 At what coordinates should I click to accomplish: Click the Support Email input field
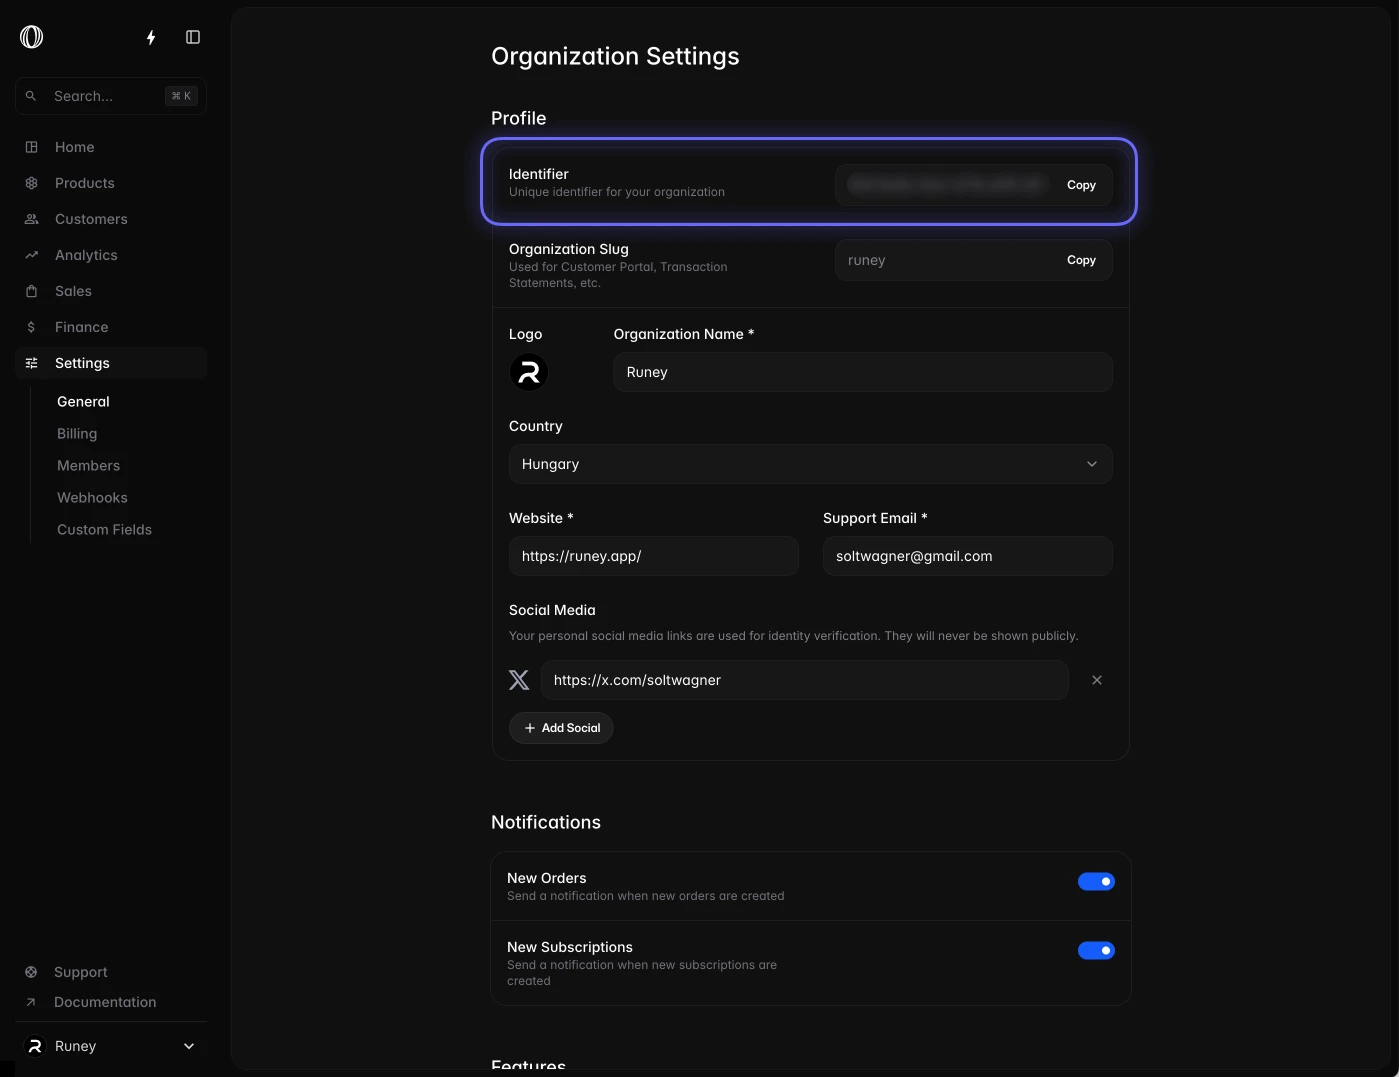(x=967, y=556)
